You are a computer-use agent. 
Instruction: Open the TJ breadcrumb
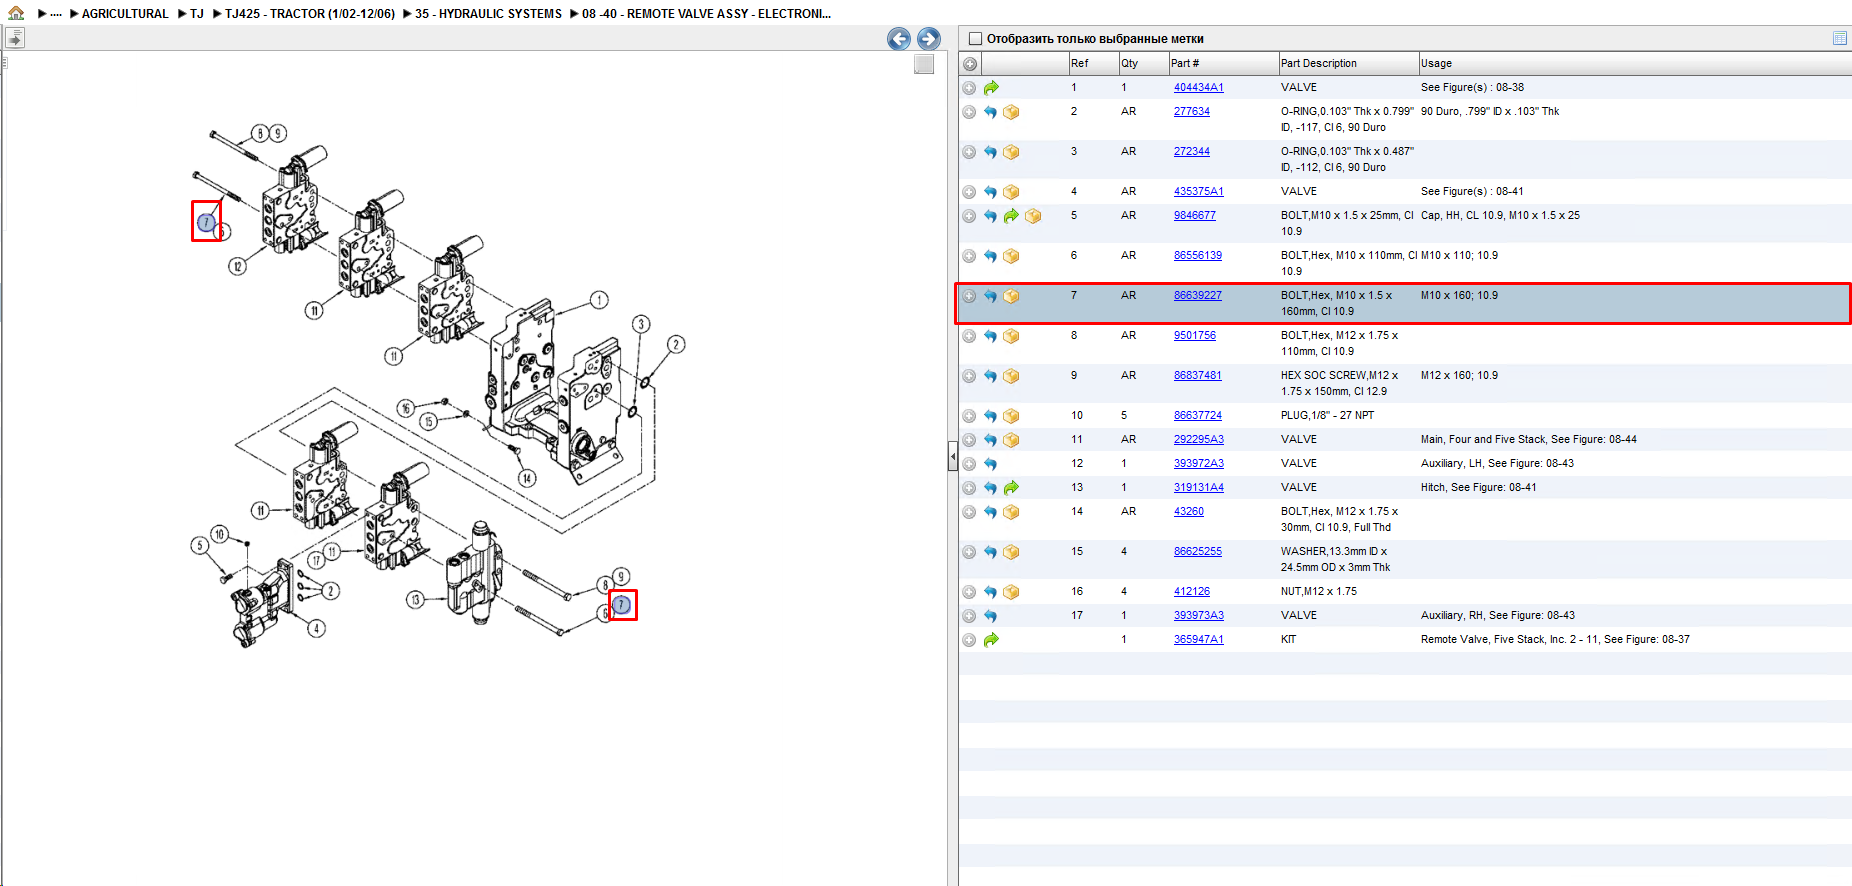pos(197,14)
